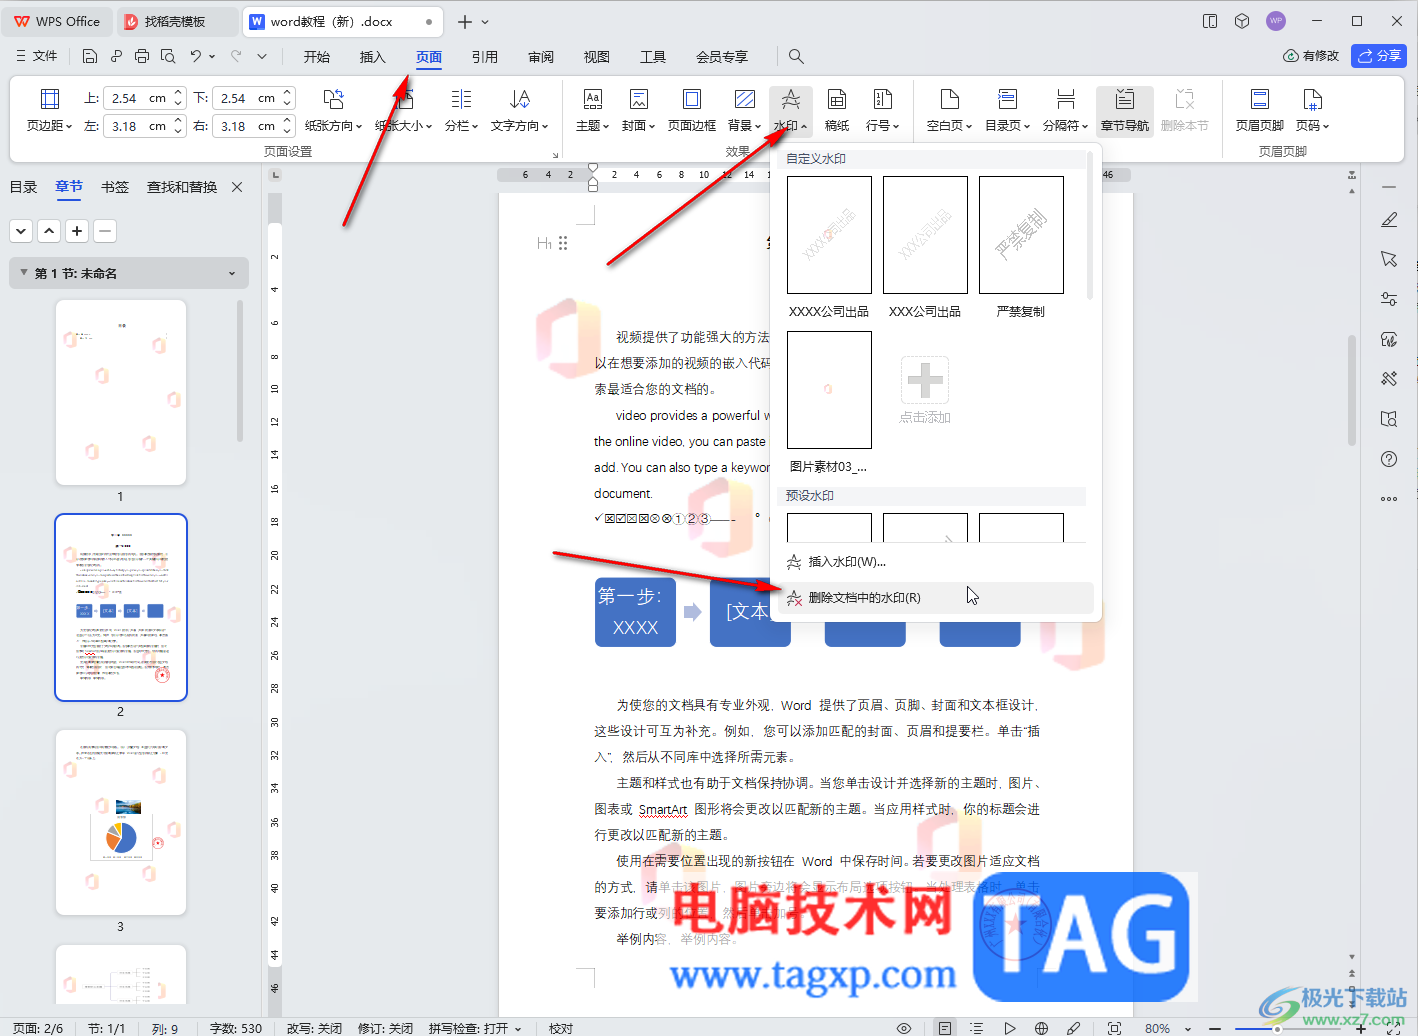Open the 引用 references tab
The height and width of the screenshot is (1036, 1418).
(x=485, y=57)
